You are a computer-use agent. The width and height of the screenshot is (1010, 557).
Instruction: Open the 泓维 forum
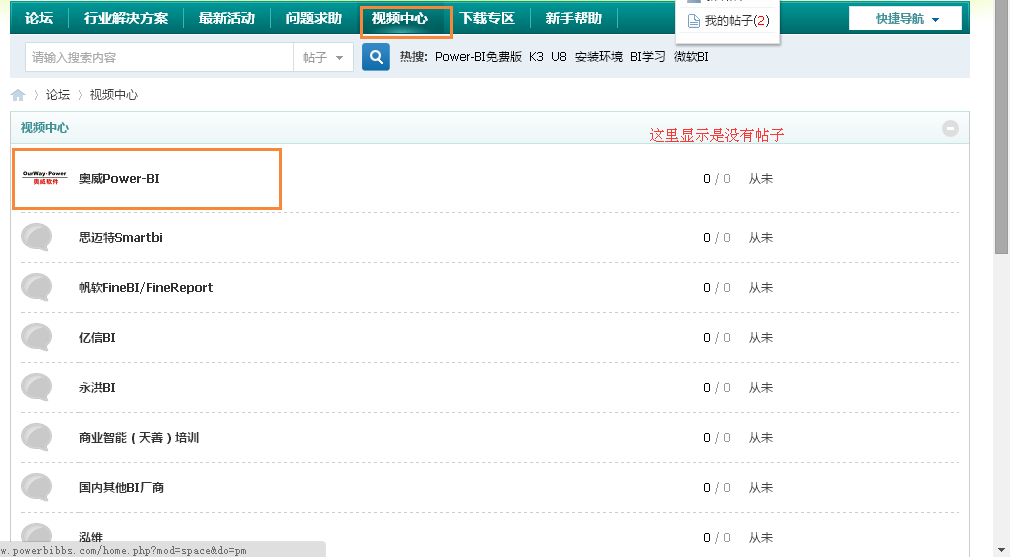click(x=91, y=537)
